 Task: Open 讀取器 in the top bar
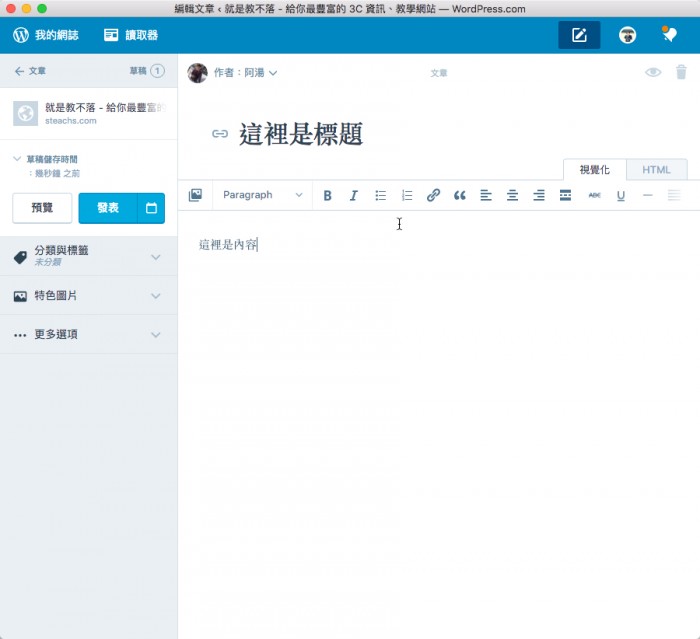point(131,35)
